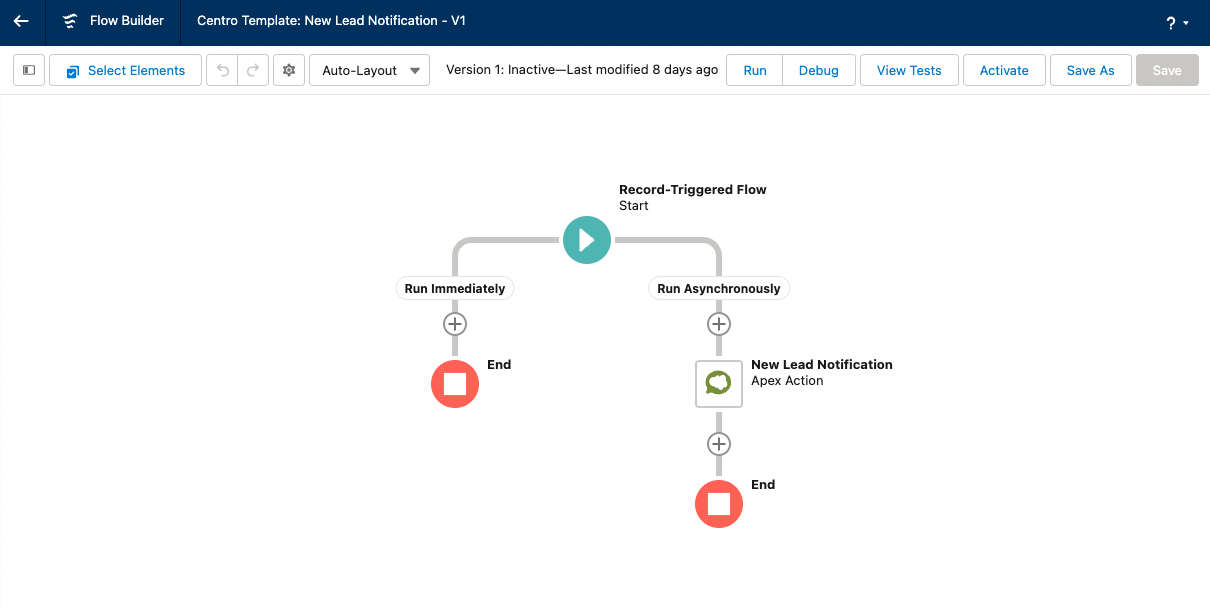Click the Run Asynchronously path label

pos(718,288)
